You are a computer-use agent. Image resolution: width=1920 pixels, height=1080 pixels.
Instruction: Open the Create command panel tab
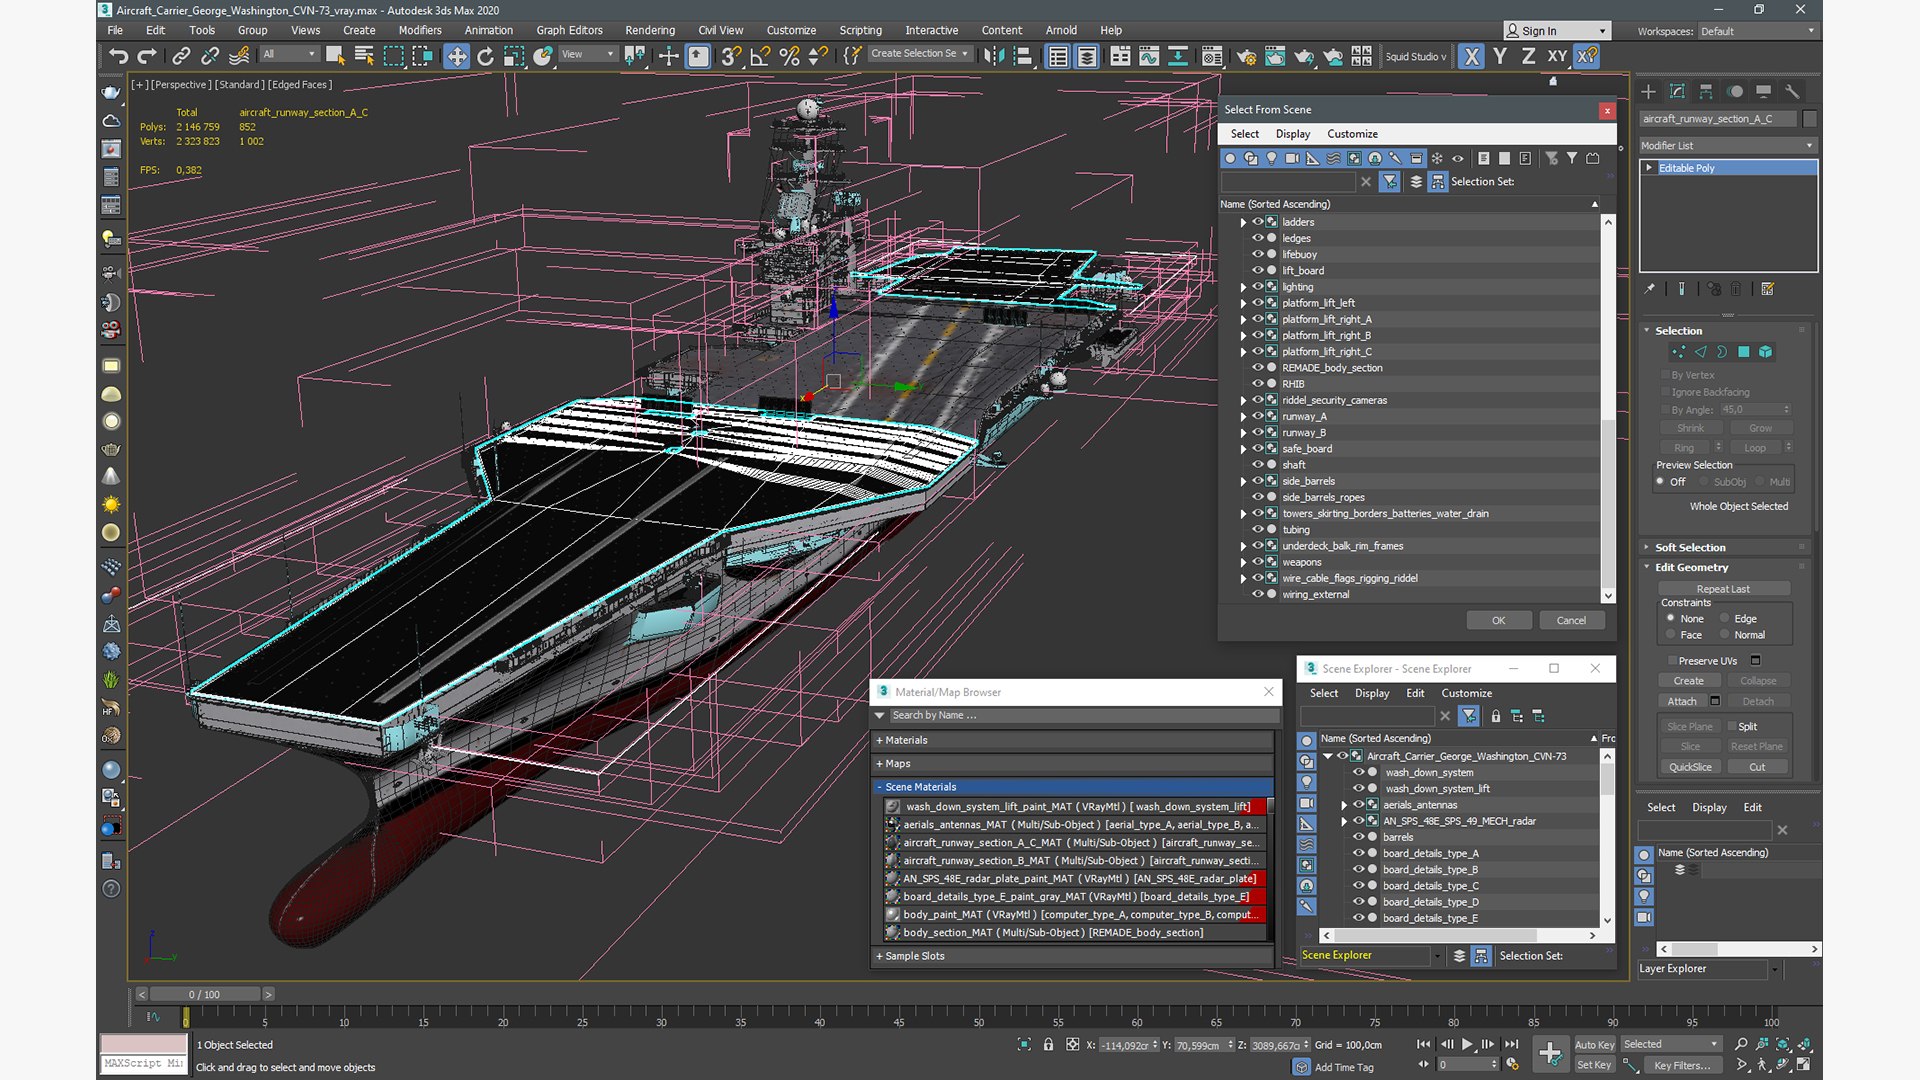click(1648, 91)
